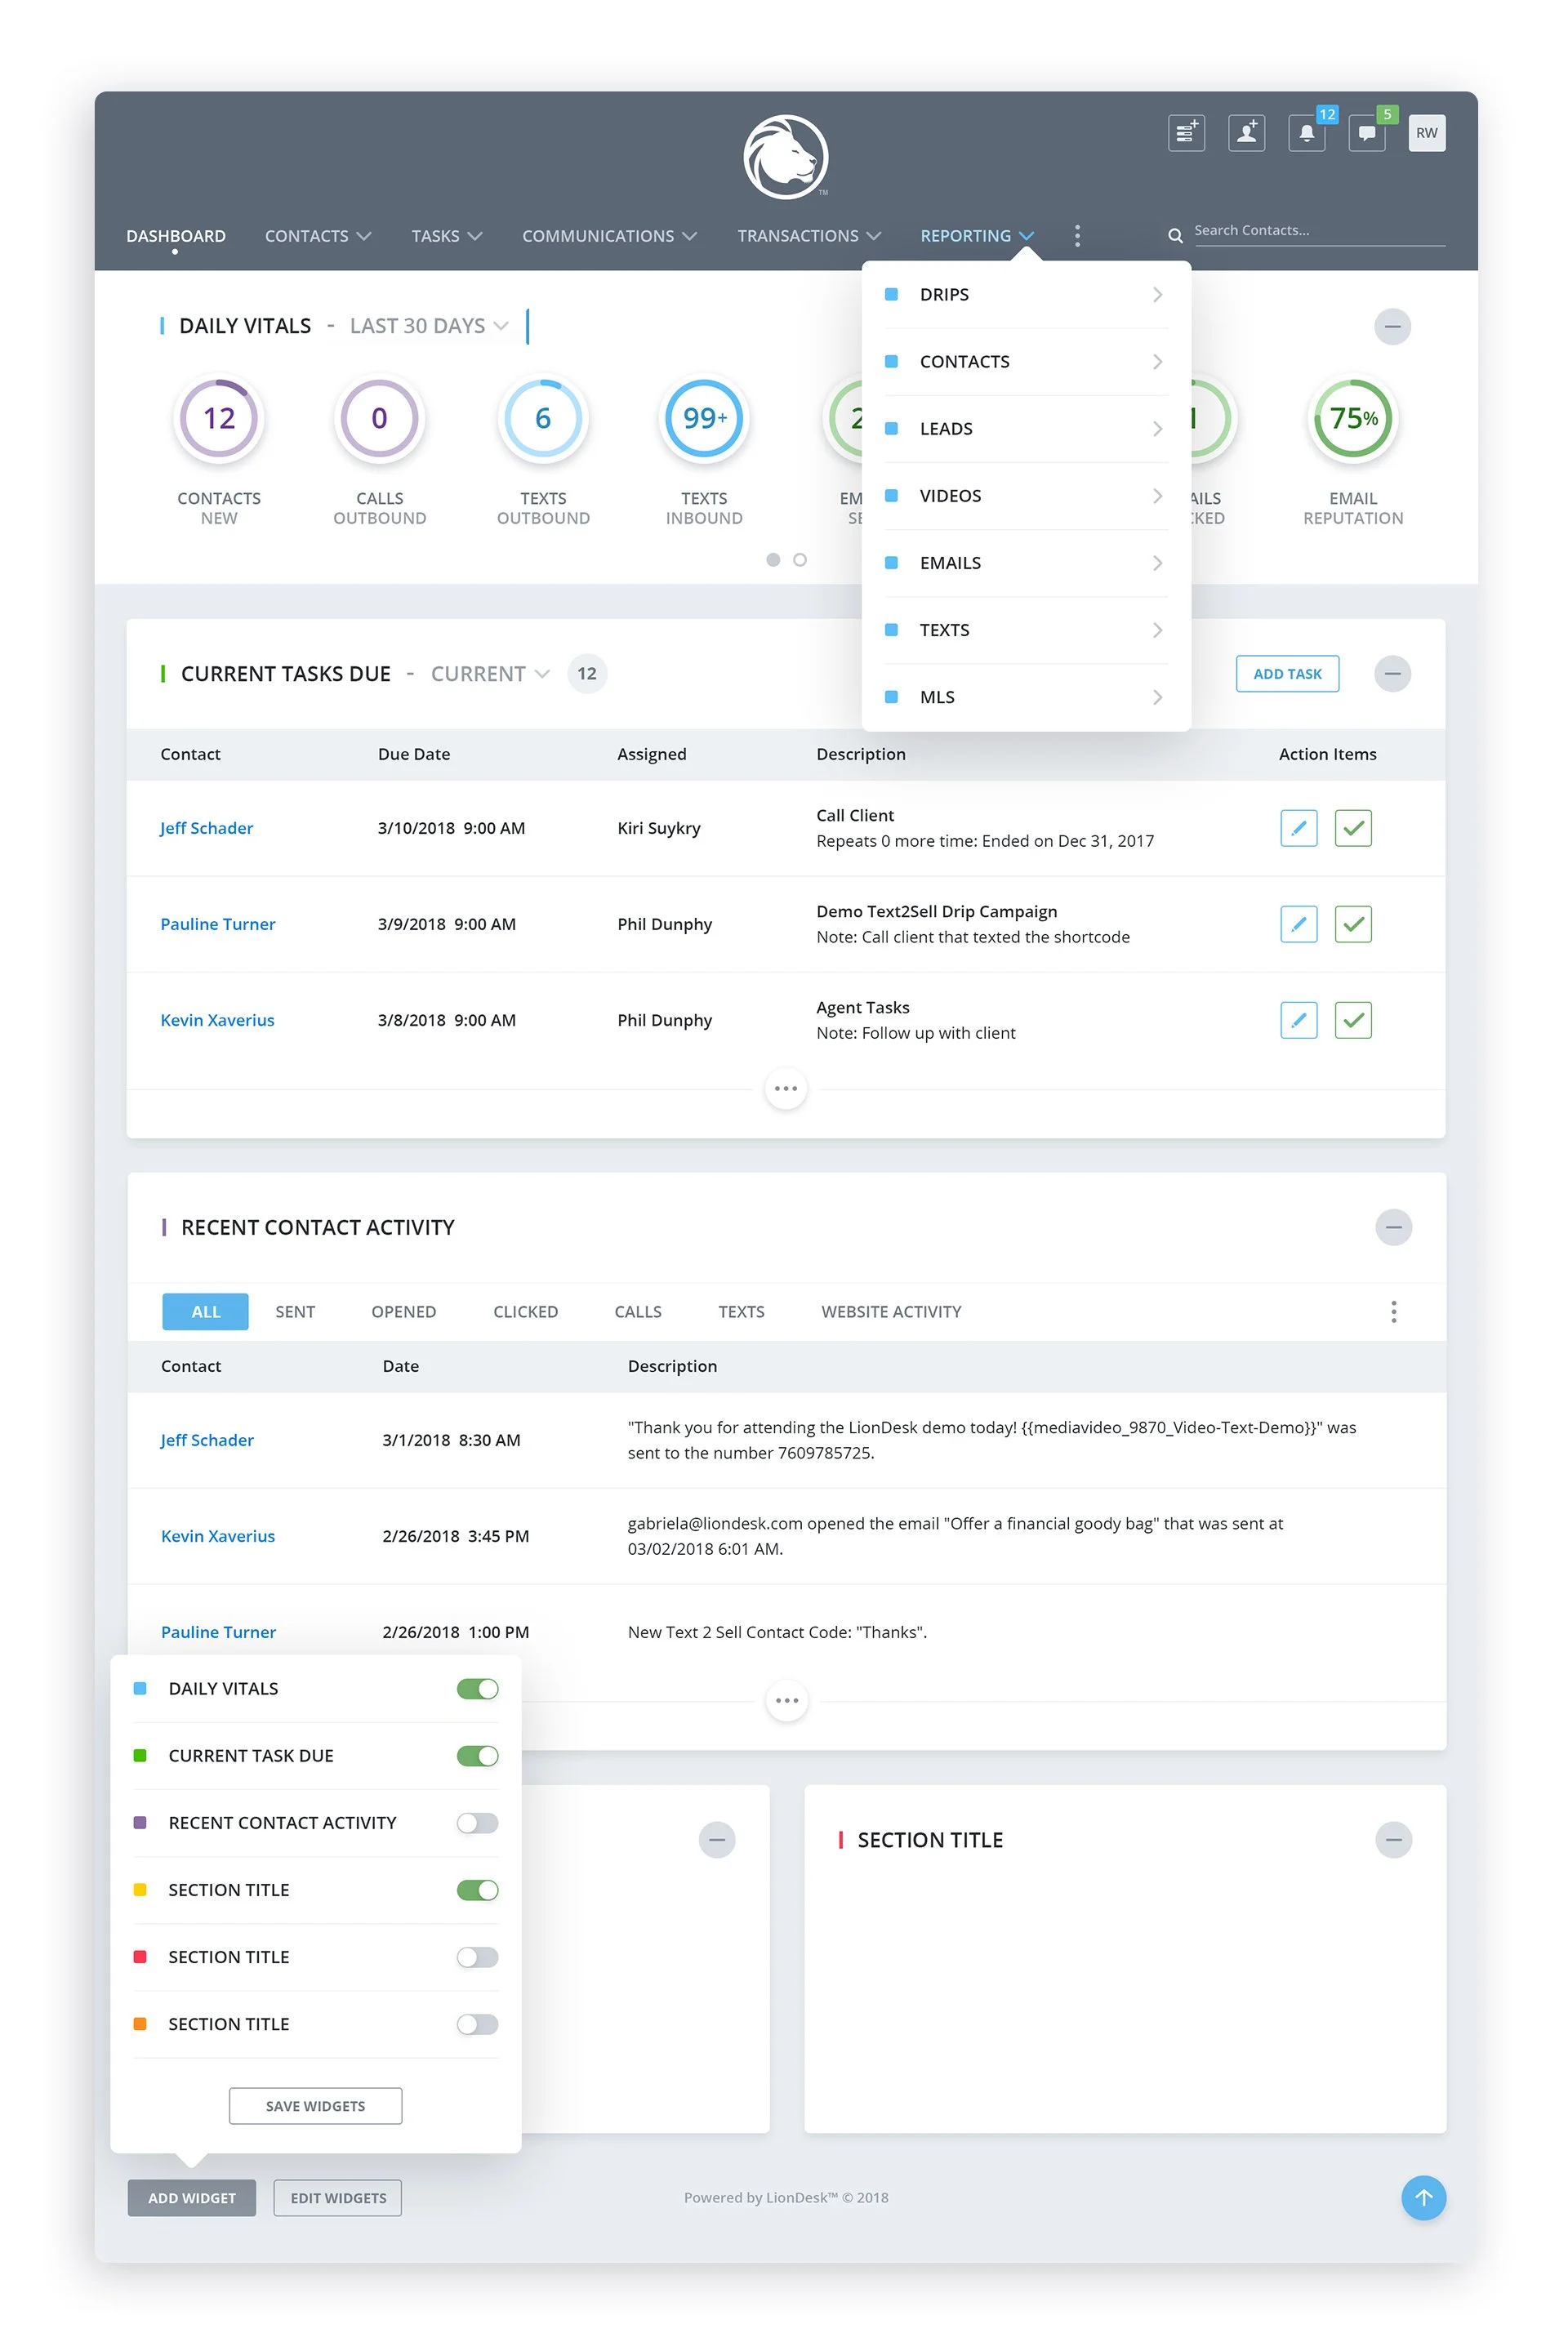Screen dimensions: 1568x2351
Task: Click the add contact icon in header
Action: [1246, 133]
